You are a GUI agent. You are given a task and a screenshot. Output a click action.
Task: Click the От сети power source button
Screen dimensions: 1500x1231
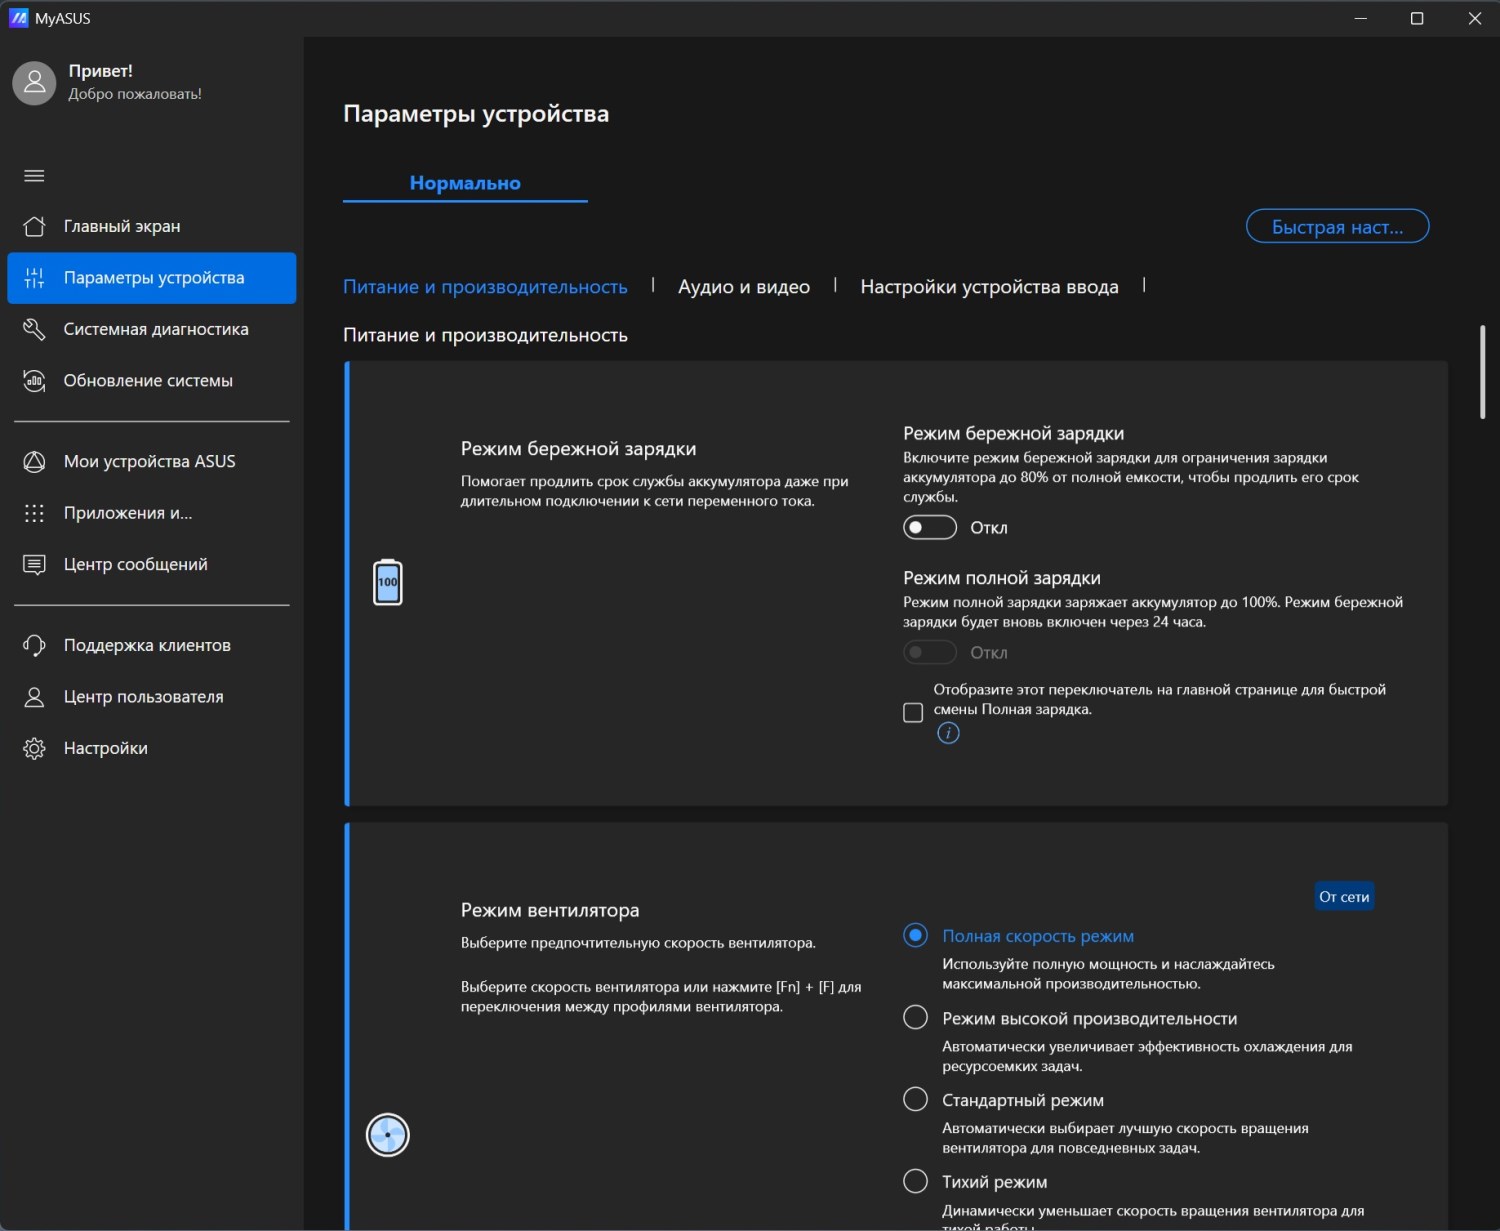click(1343, 897)
